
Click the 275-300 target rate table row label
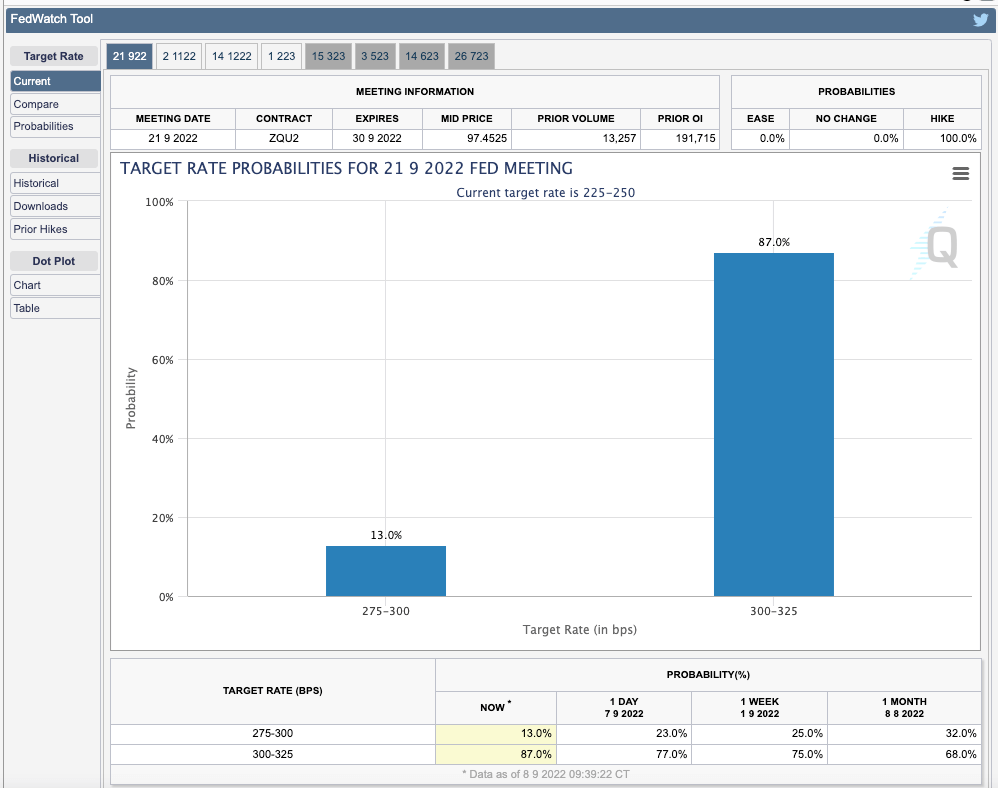coord(272,733)
